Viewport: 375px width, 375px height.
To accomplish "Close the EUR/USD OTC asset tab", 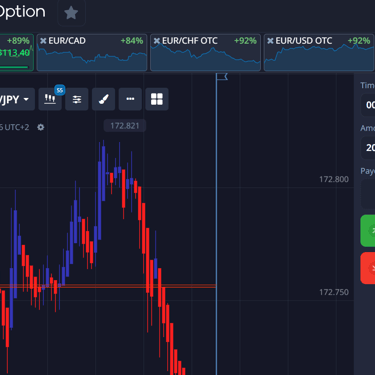I will 270,41.
